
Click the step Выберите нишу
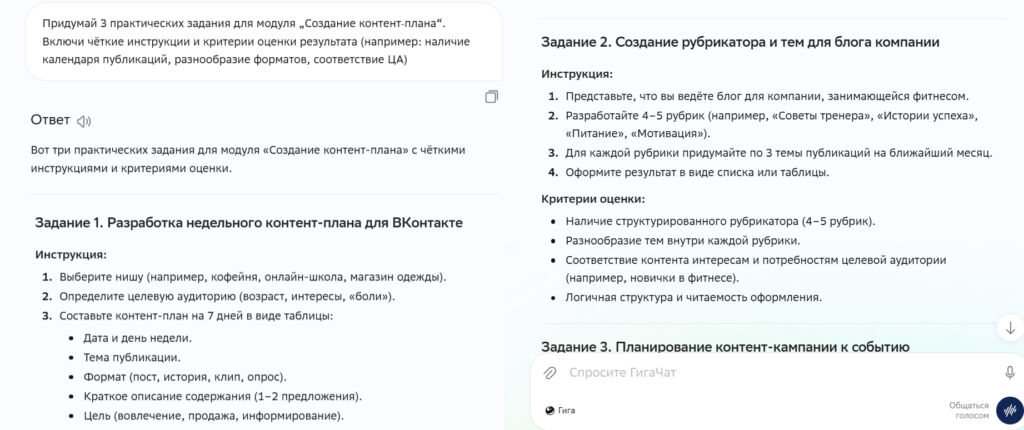click(x=250, y=277)
